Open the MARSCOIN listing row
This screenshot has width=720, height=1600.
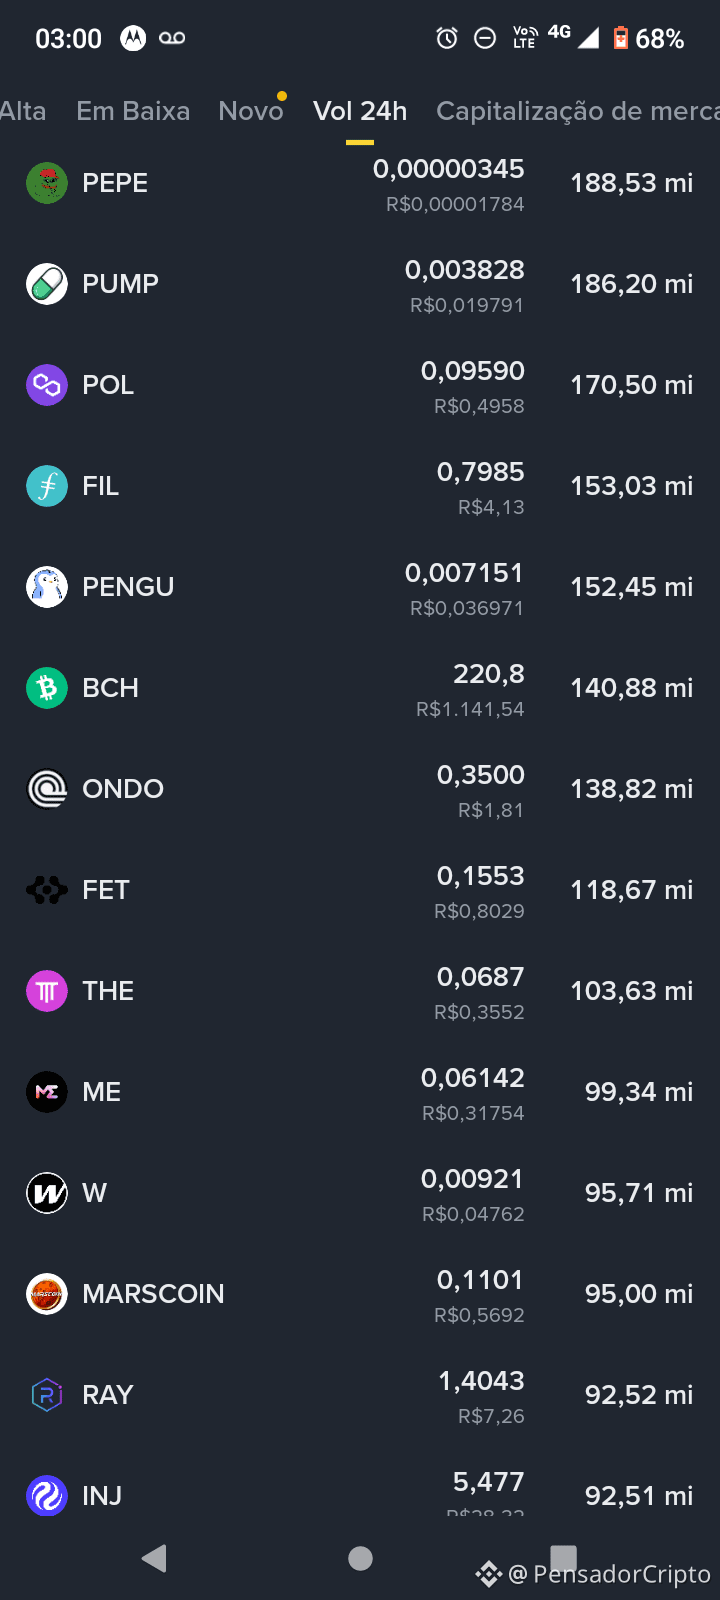(360, 1294)
